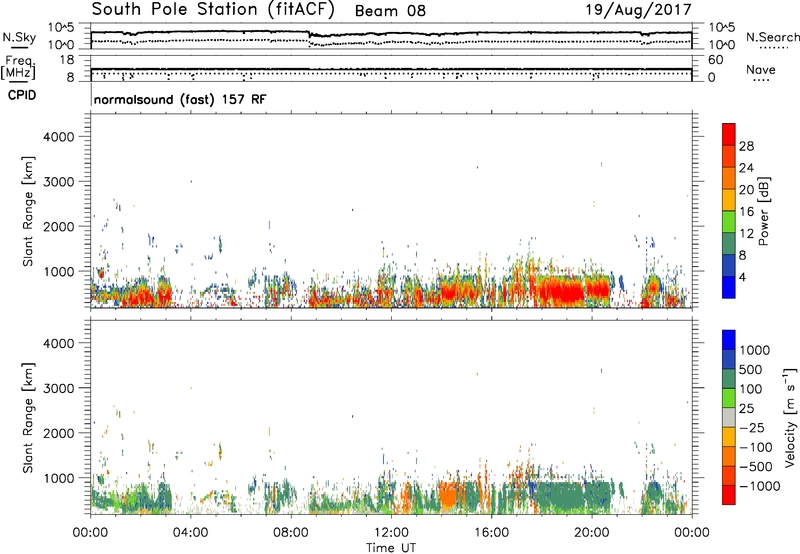Click the orange velocity patch near 14:00

(x=449, y=496)
